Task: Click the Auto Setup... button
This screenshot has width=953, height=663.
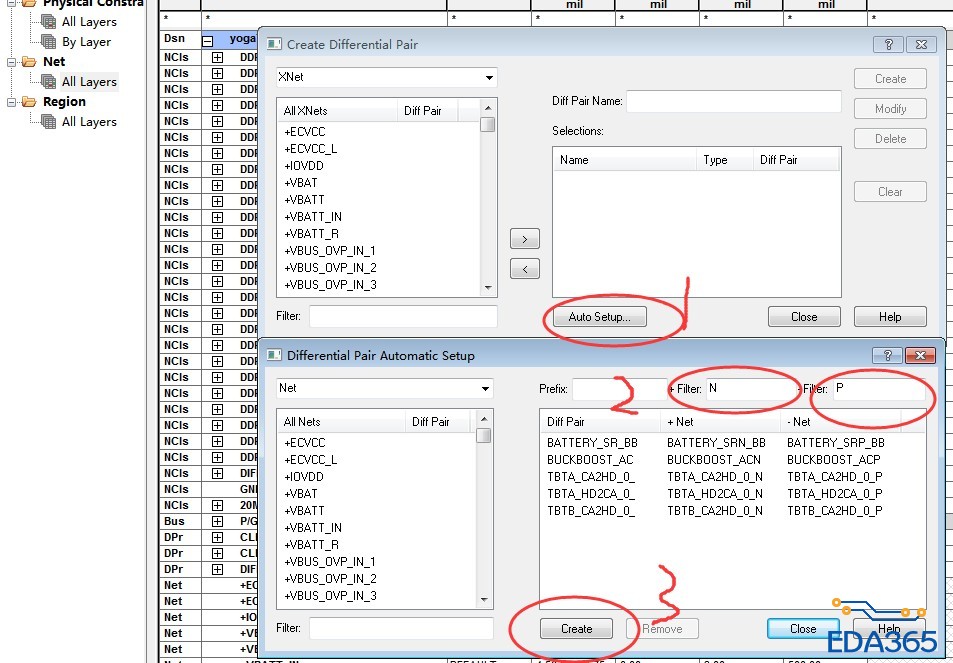Action: click(599, 317)
